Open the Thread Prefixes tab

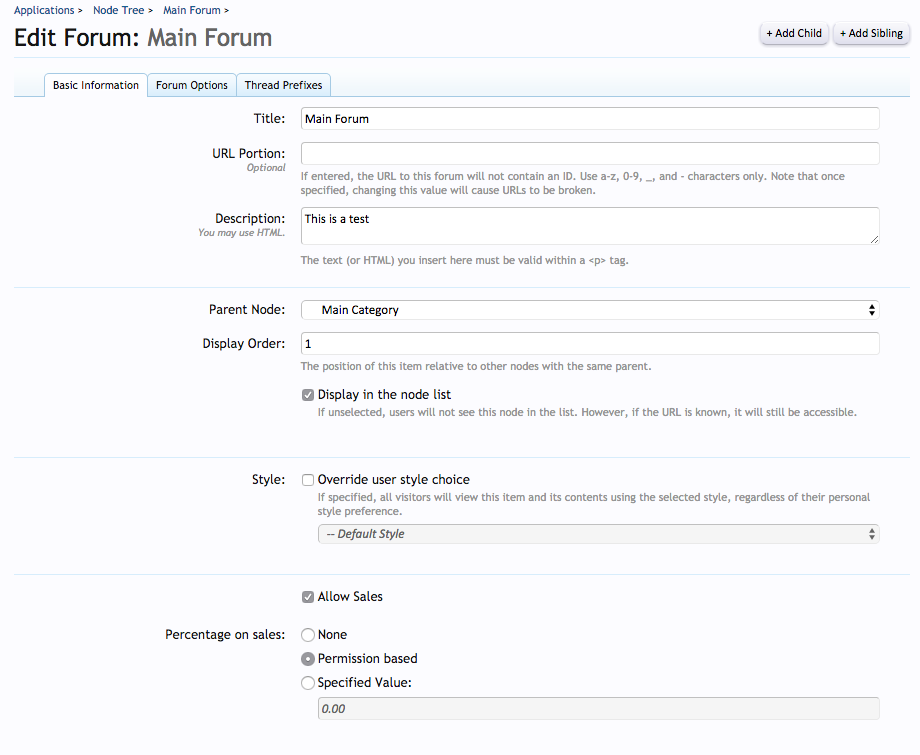283,85
